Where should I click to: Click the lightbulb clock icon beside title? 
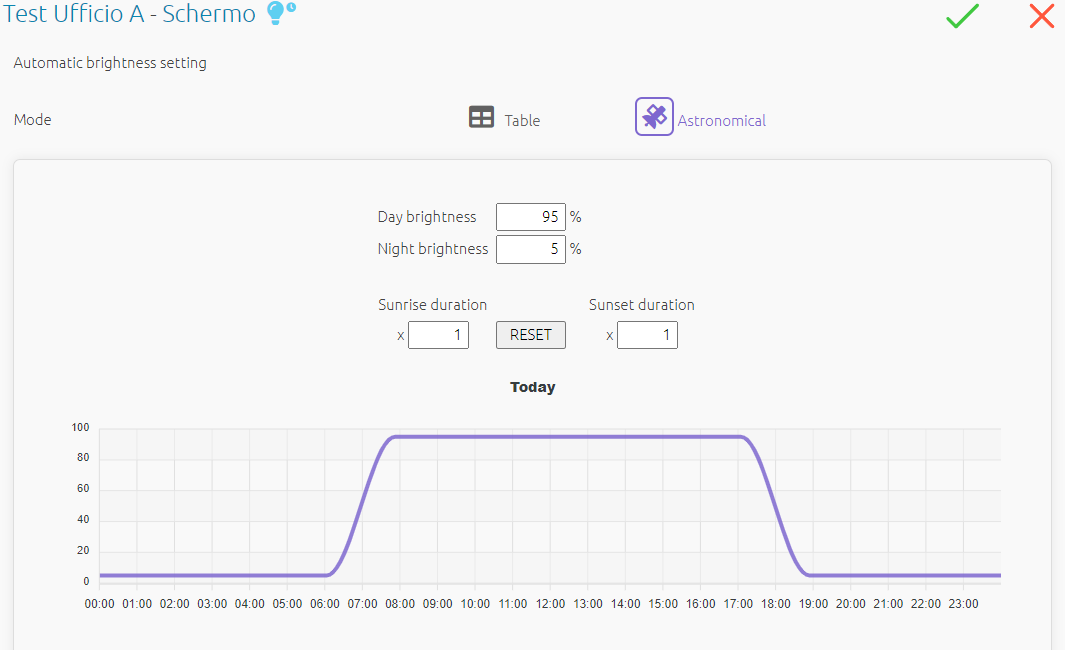[281, 14]
